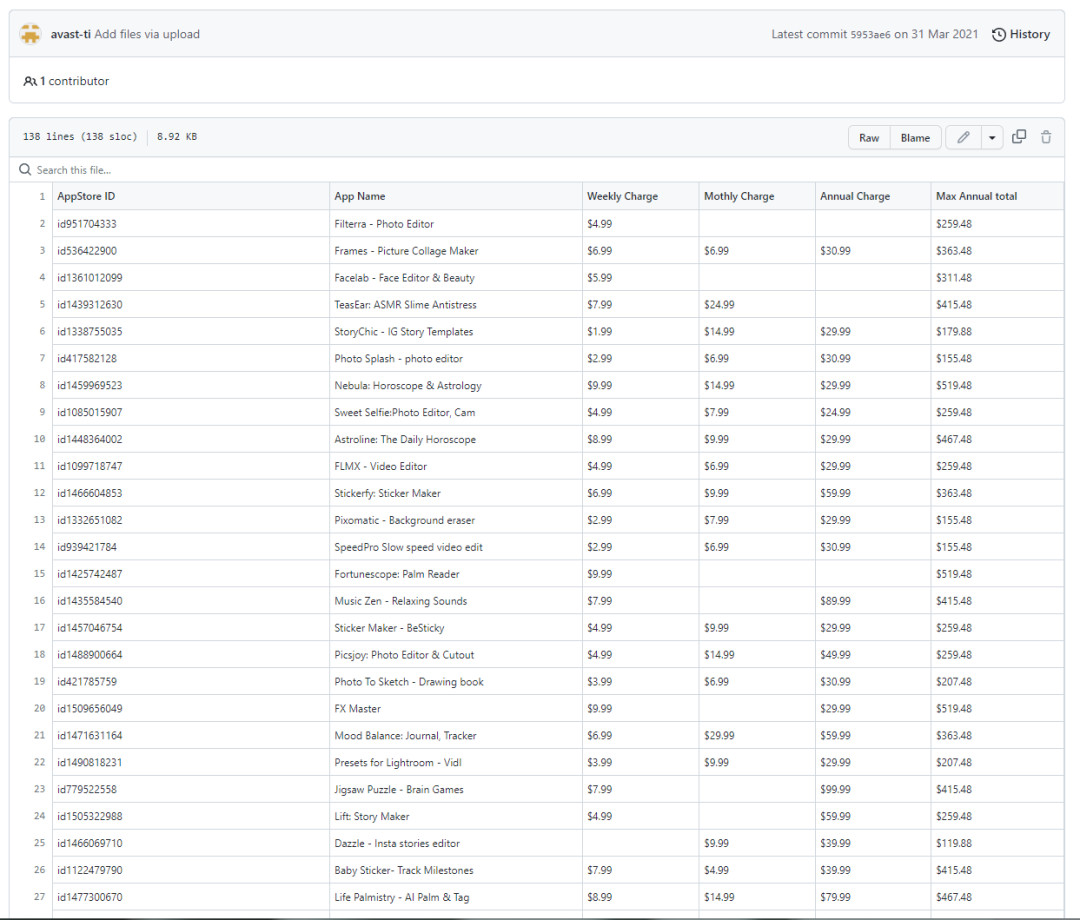Open commit hash 5953ae6
Viewport: 1080px width, 920px height.
pyautogui.click(x=870, y=35)
